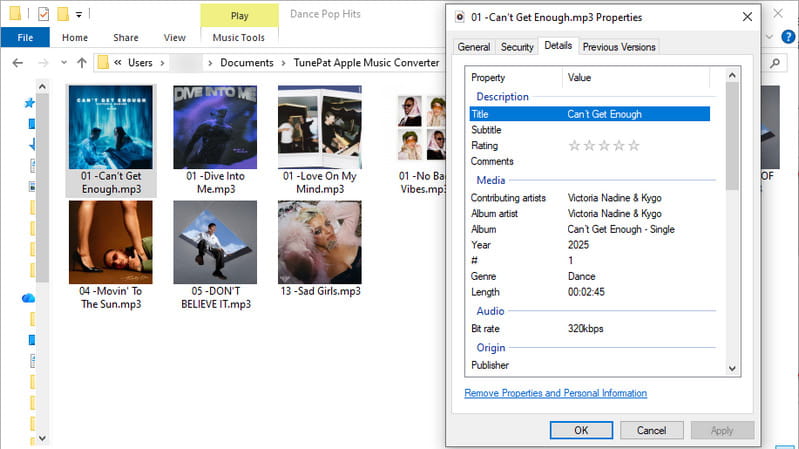Image resolution: width=799 pixels, height=449 pixels.
Task: Switch to the Share ribbon tab
Action: click(126, 37)
